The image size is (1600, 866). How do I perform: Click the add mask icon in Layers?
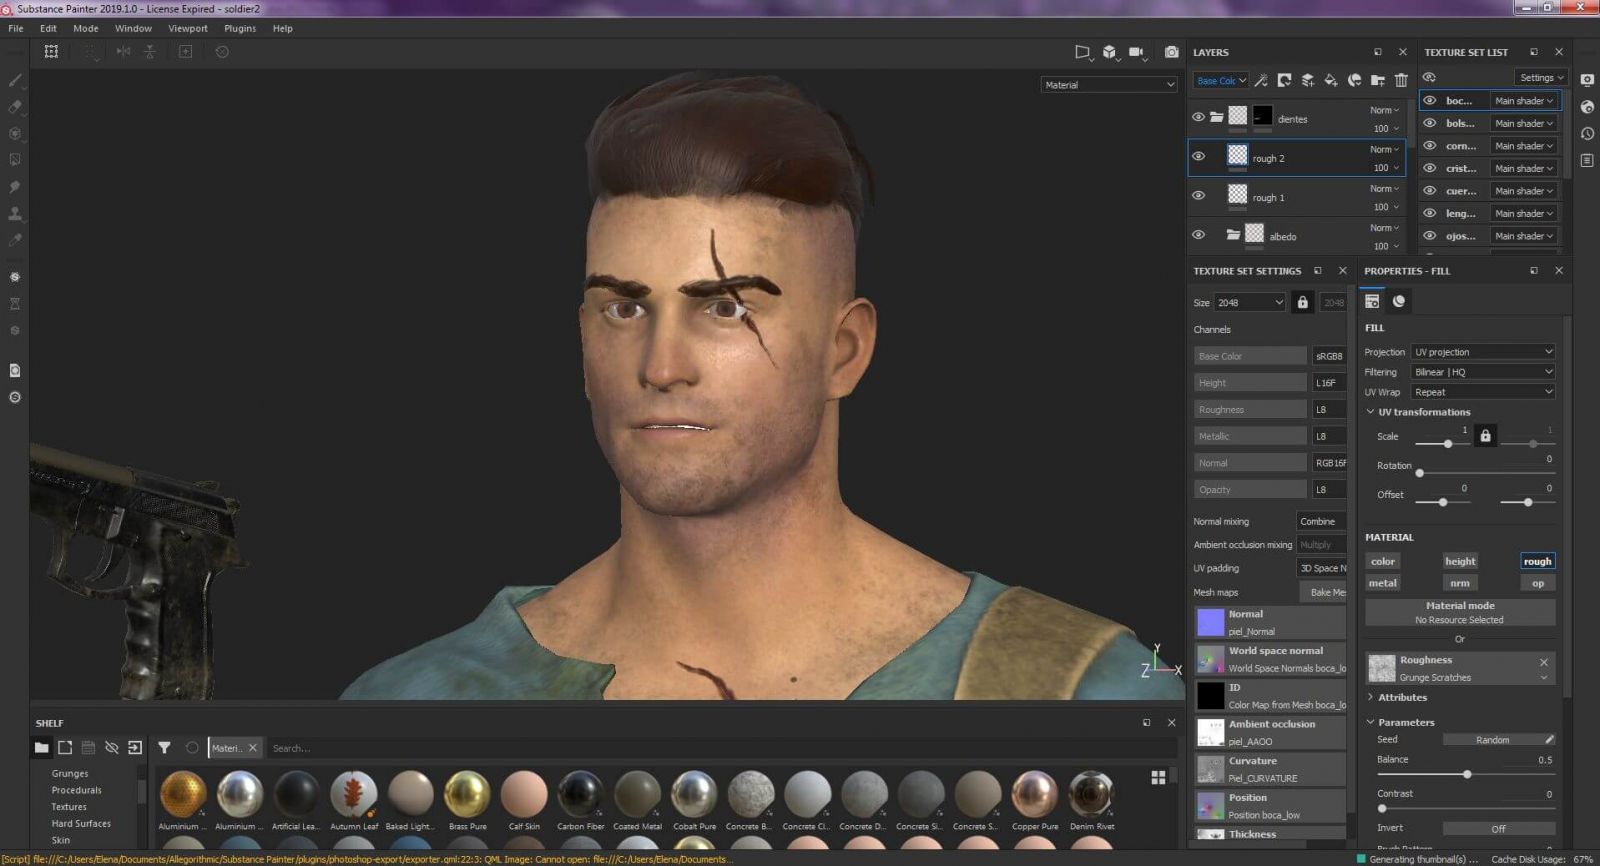(1284, 80)
